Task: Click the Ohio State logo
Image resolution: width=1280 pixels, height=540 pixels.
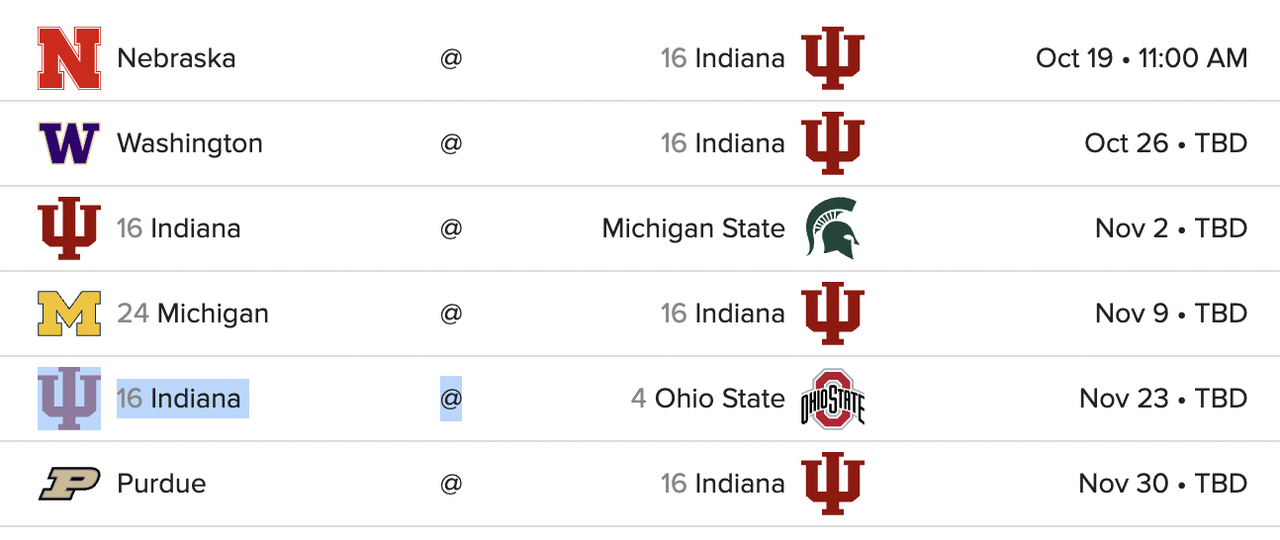Action: [x=833, y=398]
